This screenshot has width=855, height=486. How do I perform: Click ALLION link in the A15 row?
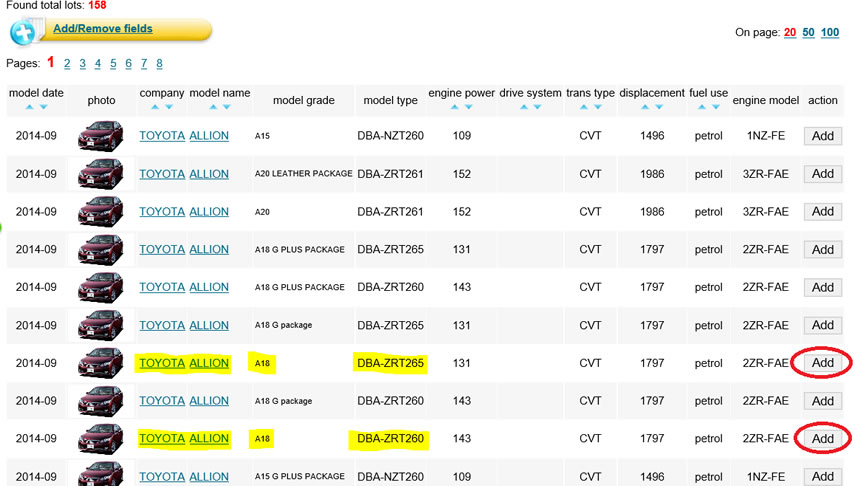click(x=209, y=136)
